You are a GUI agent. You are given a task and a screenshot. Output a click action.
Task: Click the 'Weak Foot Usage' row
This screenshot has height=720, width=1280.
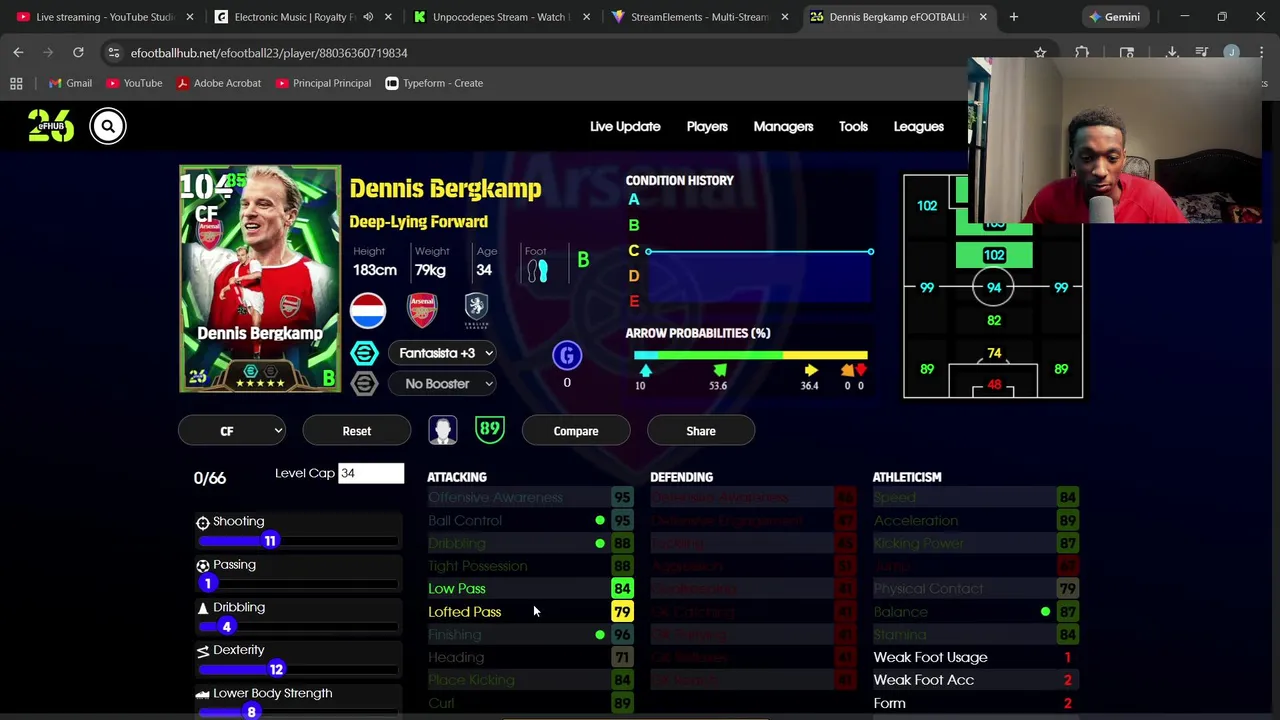pyautogui.click(x=977, y=657)
